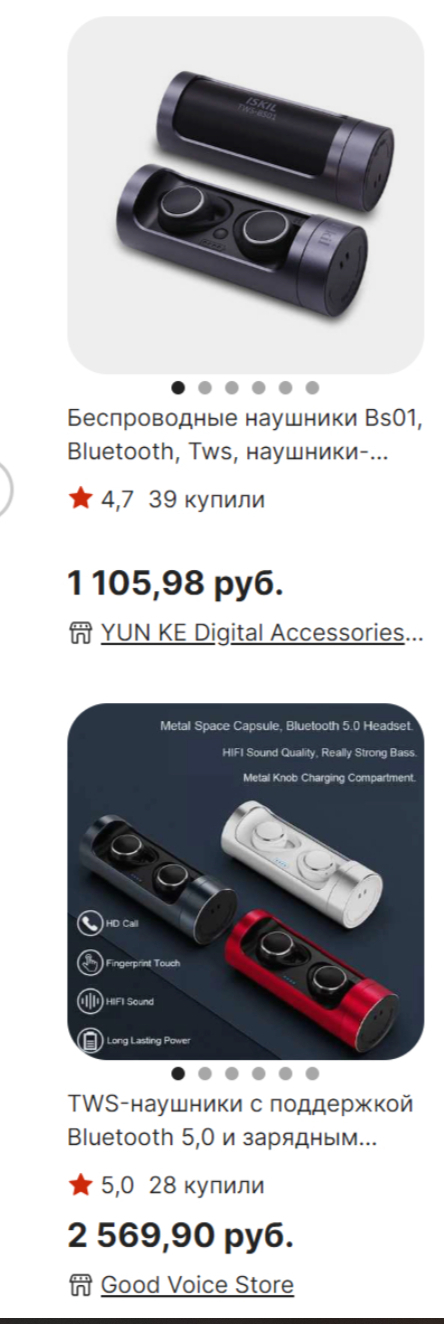Select last carousel dot under TWS earbuds image
444x1324 pixels.
click(312, 1073)
